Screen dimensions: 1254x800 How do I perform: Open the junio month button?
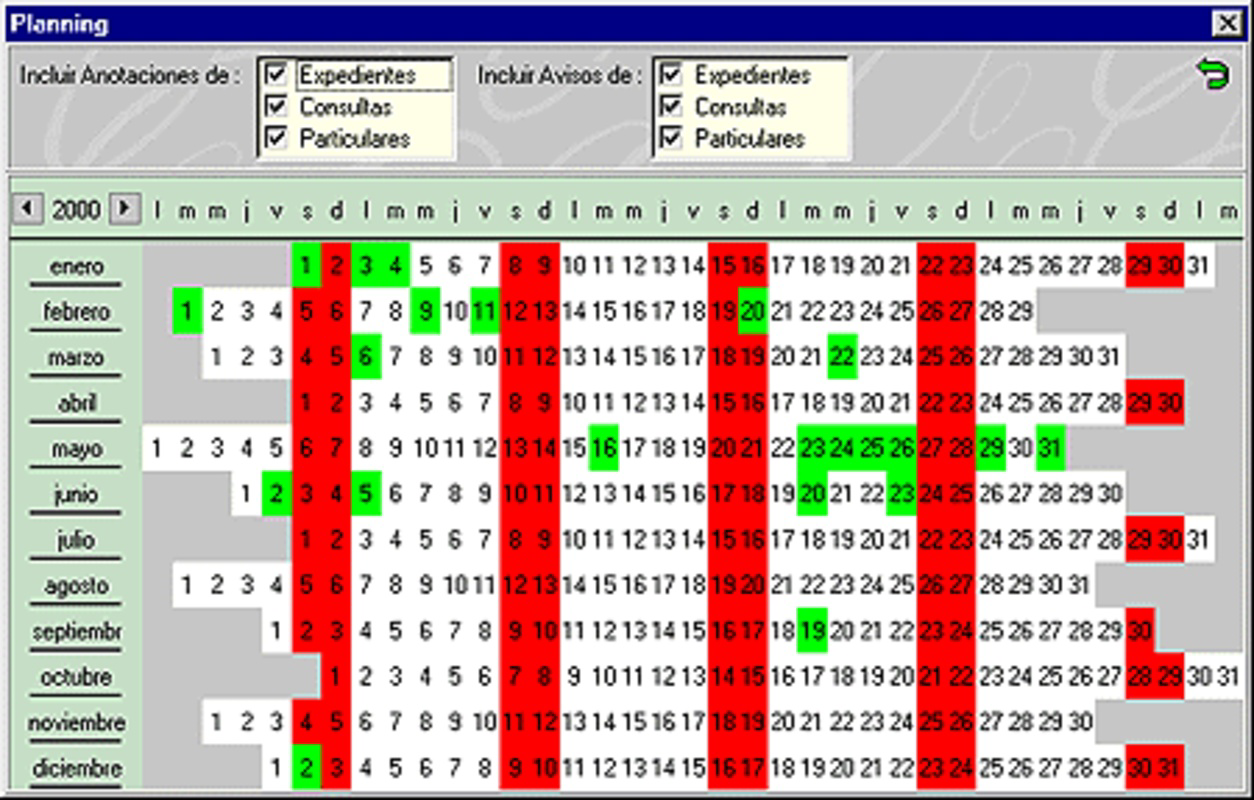(76, 495)
